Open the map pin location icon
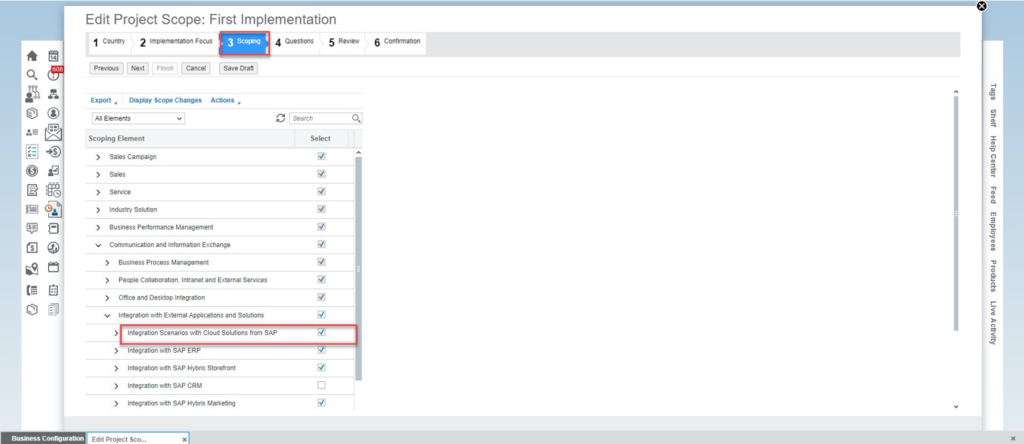 point(32,268)
